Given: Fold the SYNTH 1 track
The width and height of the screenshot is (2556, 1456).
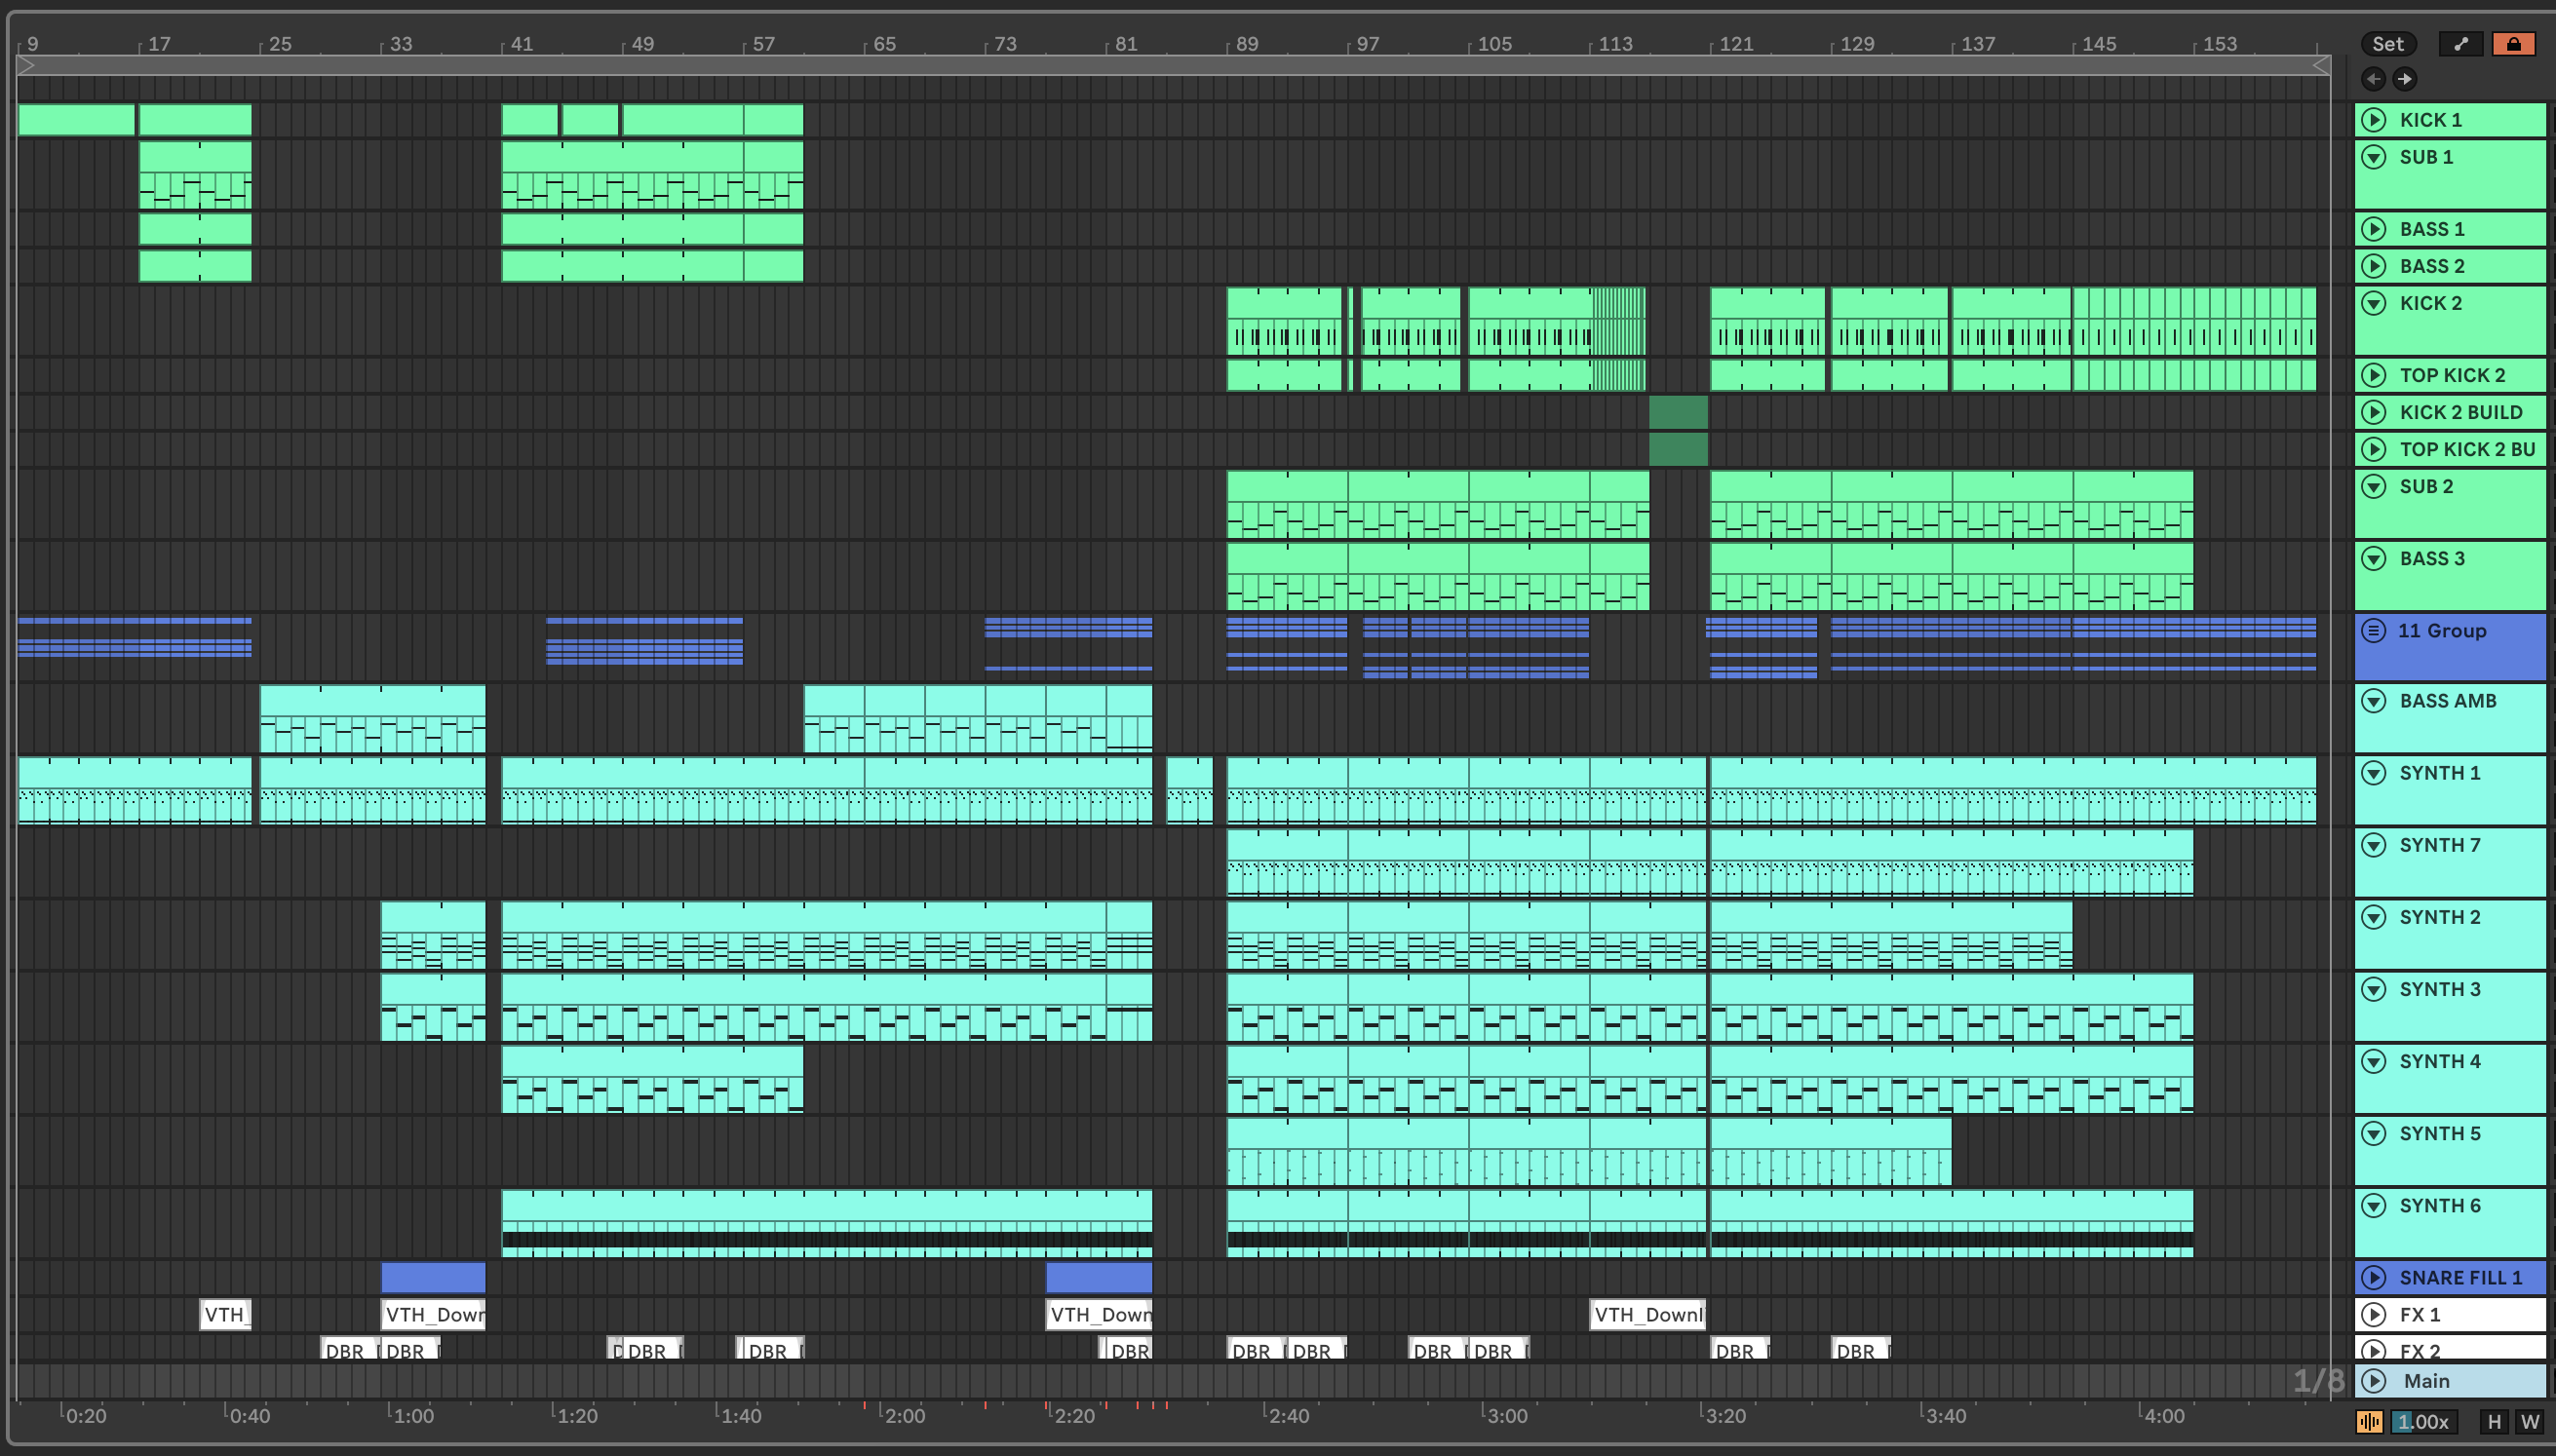Looking at the screenshot, I should pos(2374,773).
